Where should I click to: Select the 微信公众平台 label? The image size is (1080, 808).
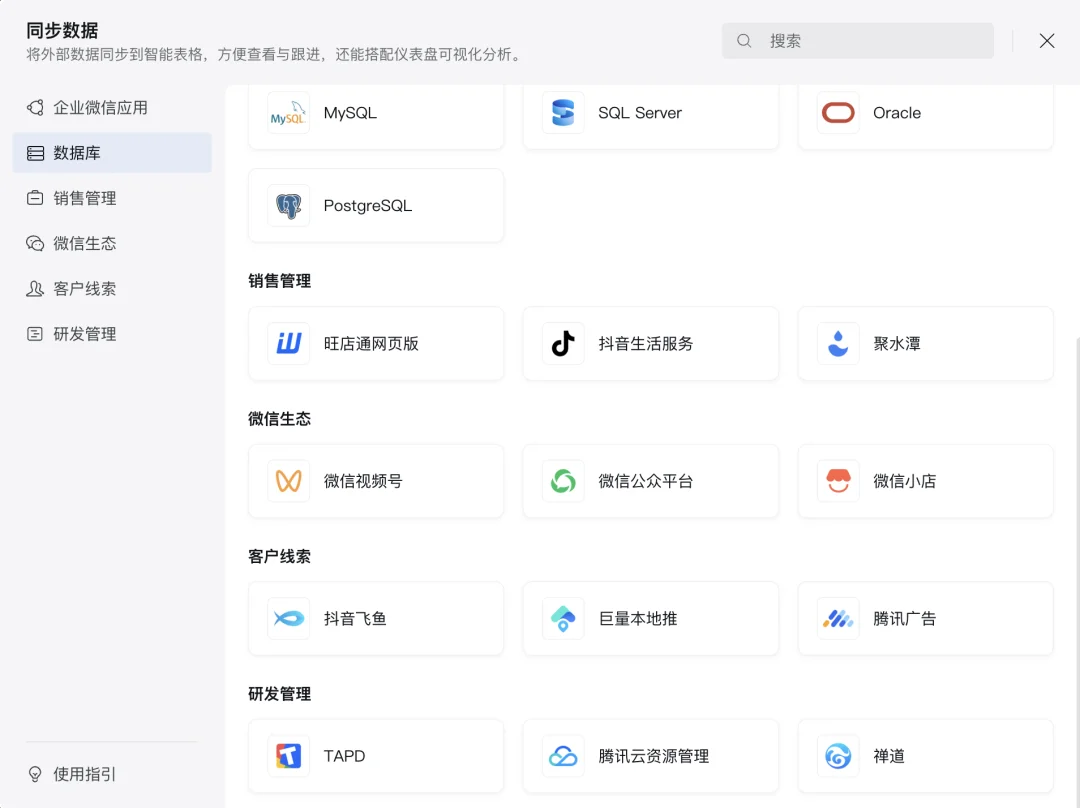click(646, 481)
